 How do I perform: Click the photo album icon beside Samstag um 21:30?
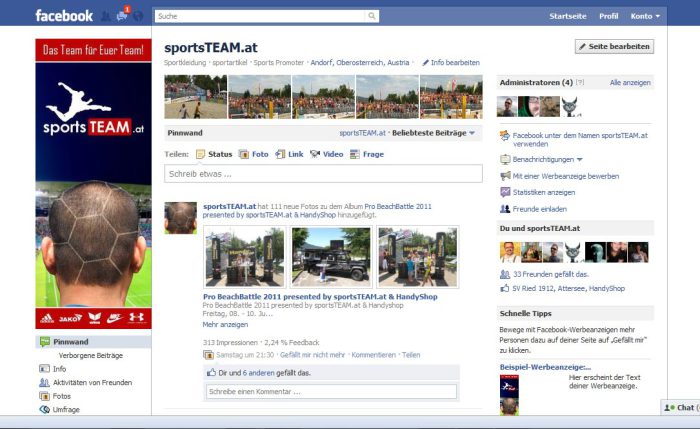coord(208,355)
